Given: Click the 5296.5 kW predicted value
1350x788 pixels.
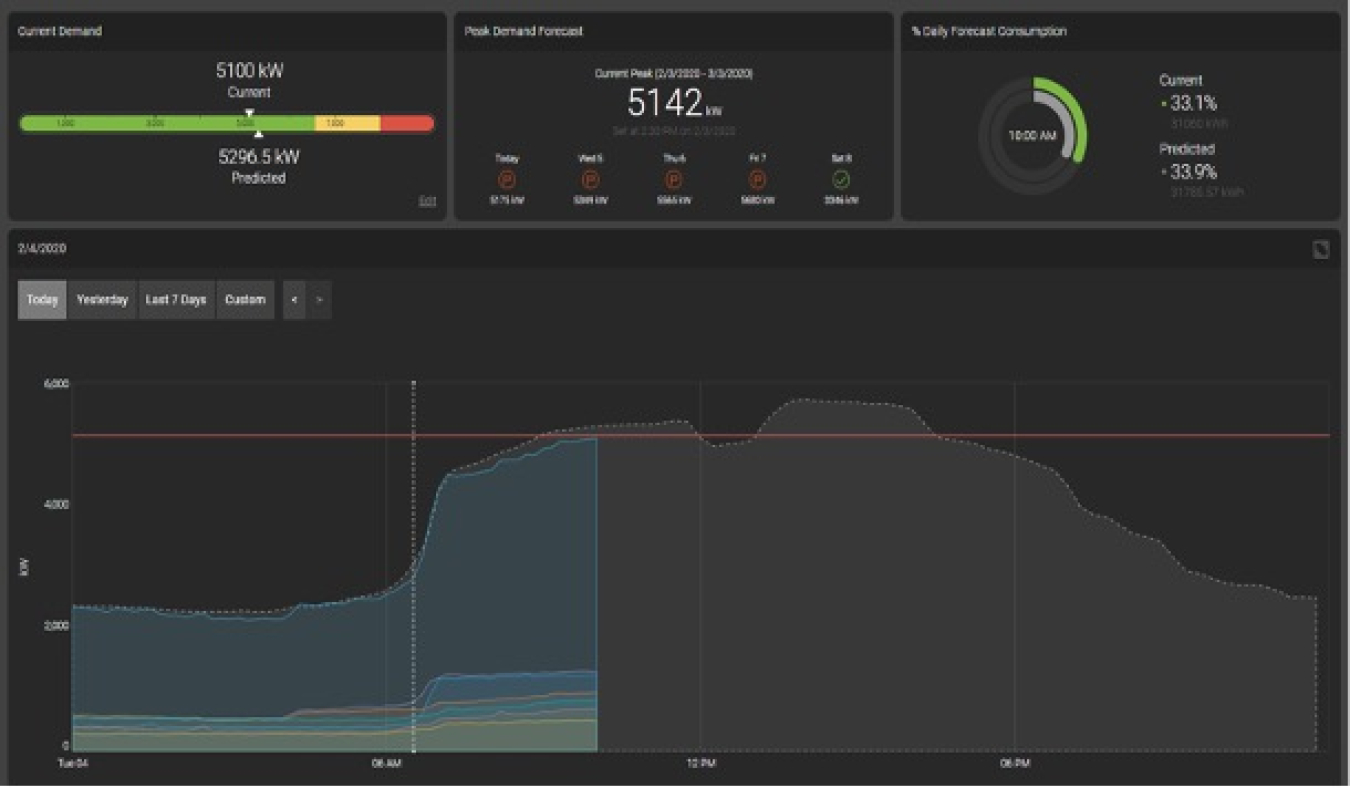Looking at the screenshot, I should [259, 157].
